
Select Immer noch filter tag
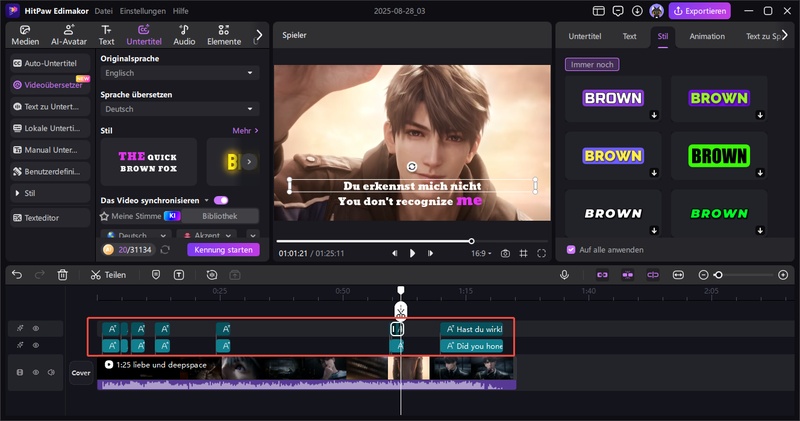coord(592,64)
